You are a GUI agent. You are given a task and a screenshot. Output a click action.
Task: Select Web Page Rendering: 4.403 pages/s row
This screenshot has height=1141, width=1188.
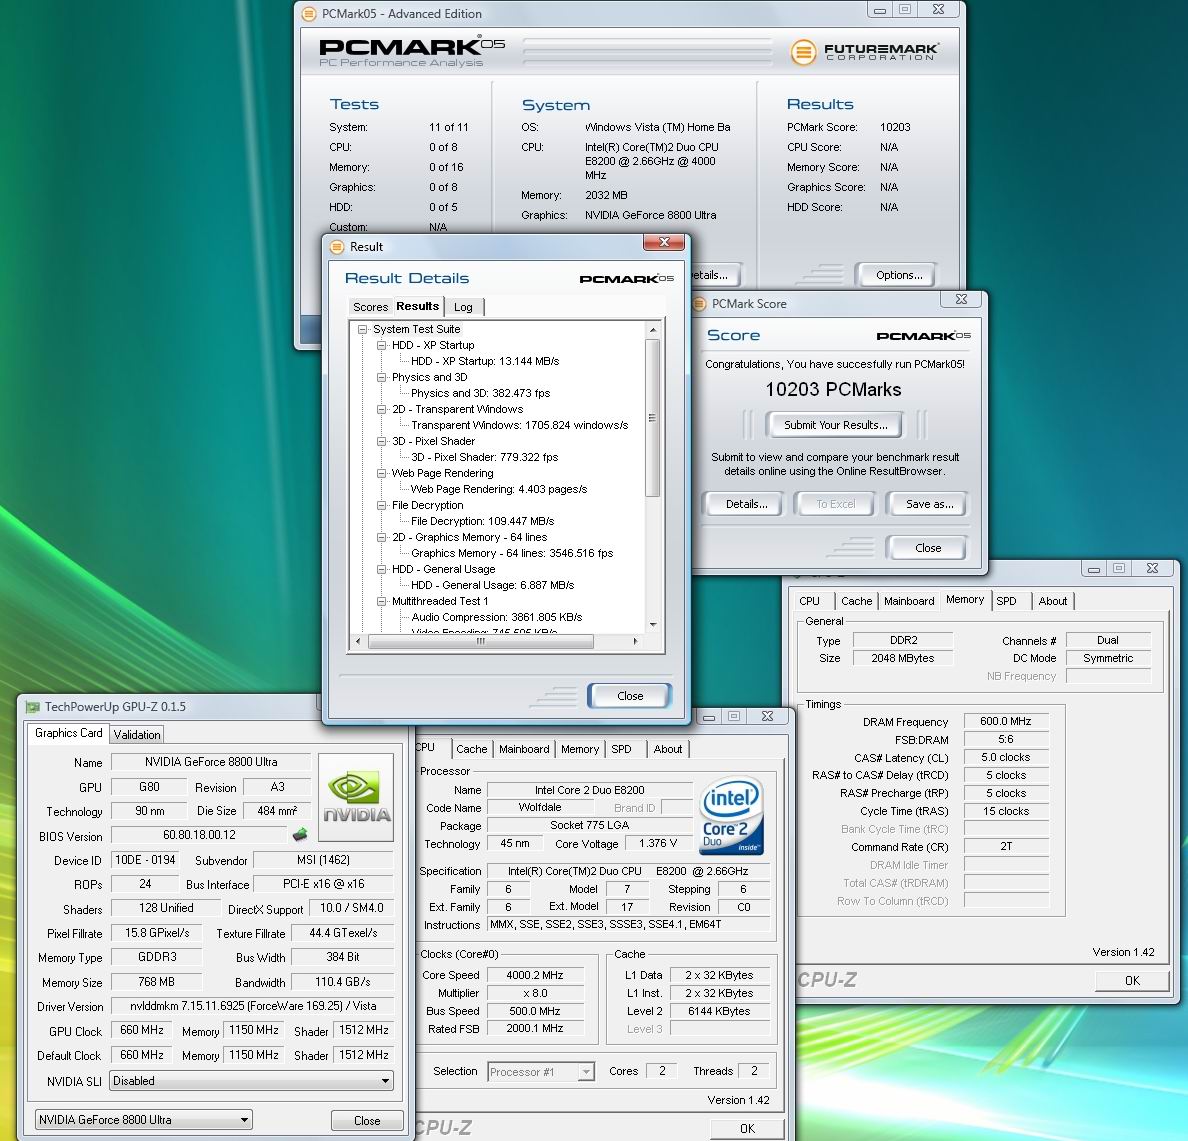499,489
